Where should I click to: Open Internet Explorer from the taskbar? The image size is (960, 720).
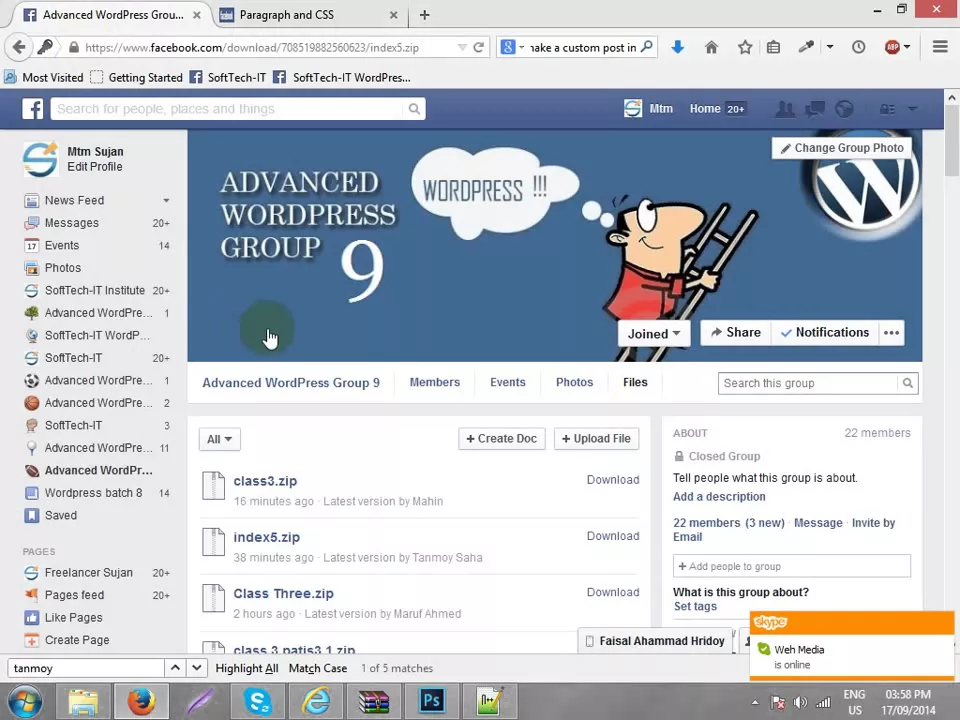tap(317, 702)
